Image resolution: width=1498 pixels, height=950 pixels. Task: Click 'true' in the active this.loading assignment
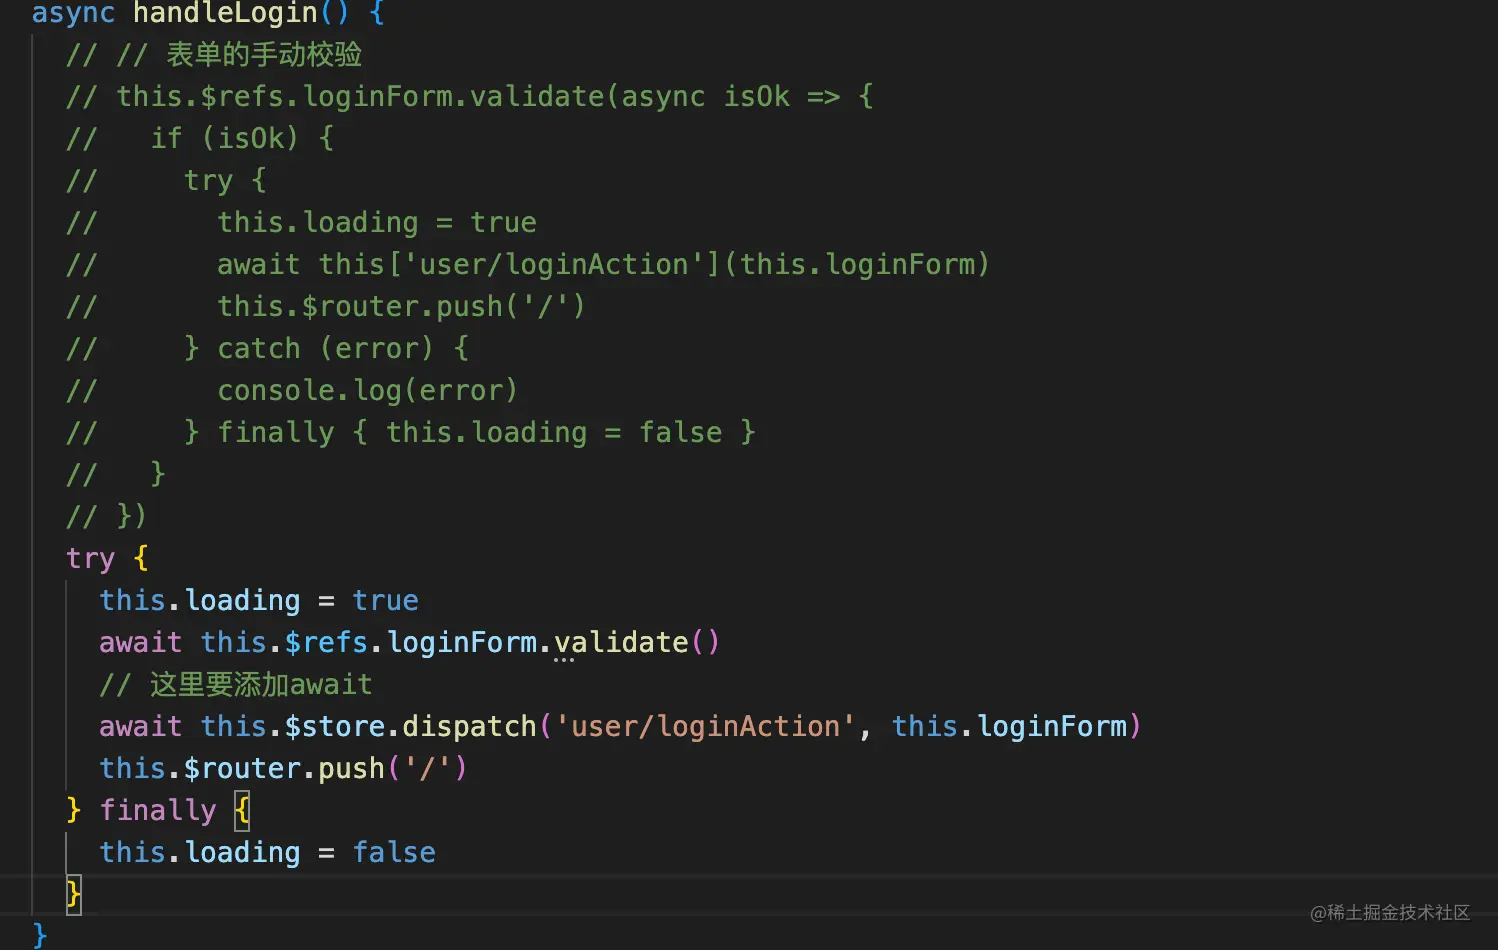385,600
